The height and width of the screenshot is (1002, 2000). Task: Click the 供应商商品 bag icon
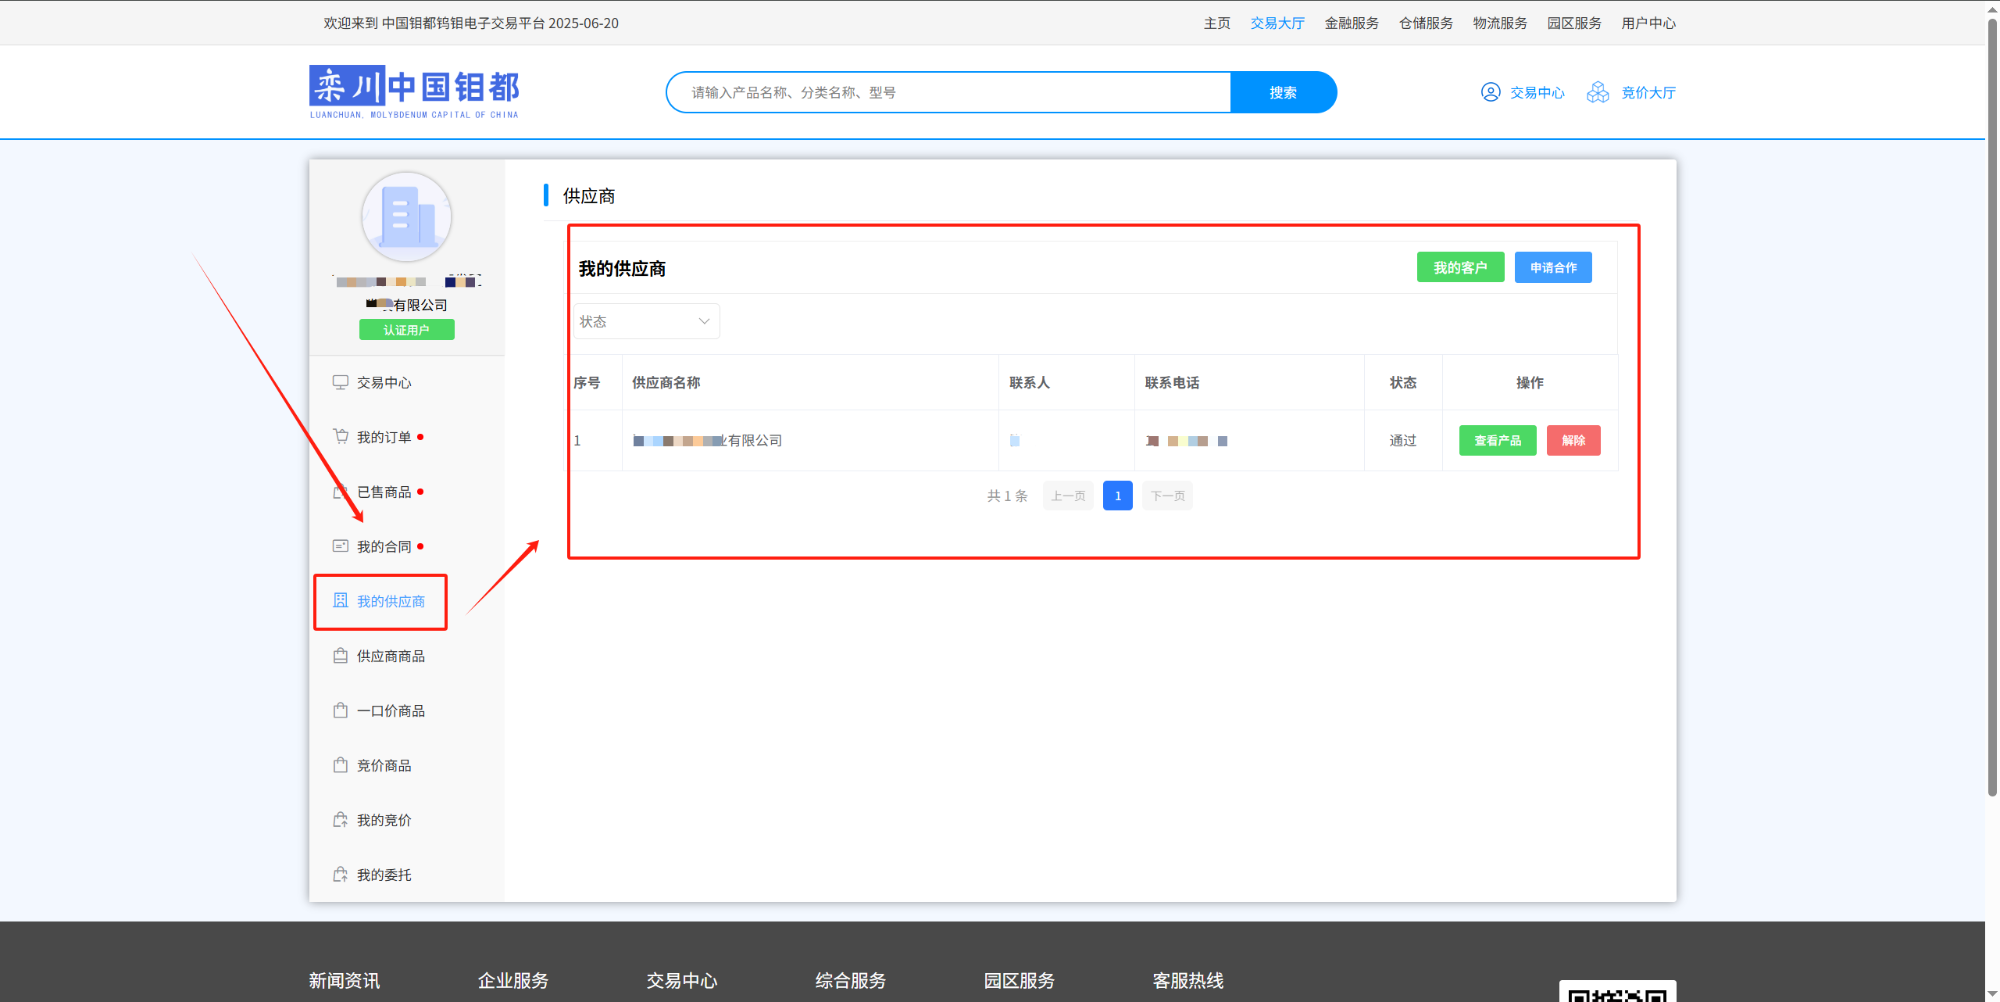pyautogui.click(x=340, y=656)
